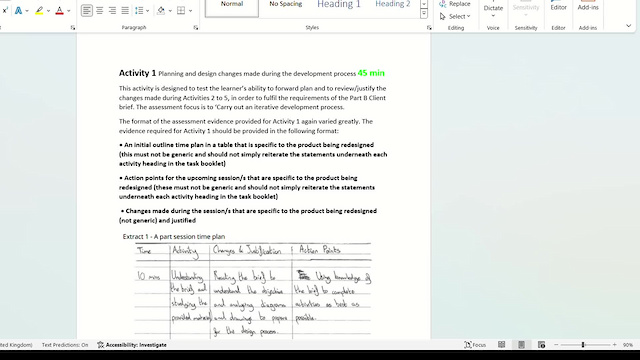Expand text highlight color options
640x360 pixels.
pos(48,11)
